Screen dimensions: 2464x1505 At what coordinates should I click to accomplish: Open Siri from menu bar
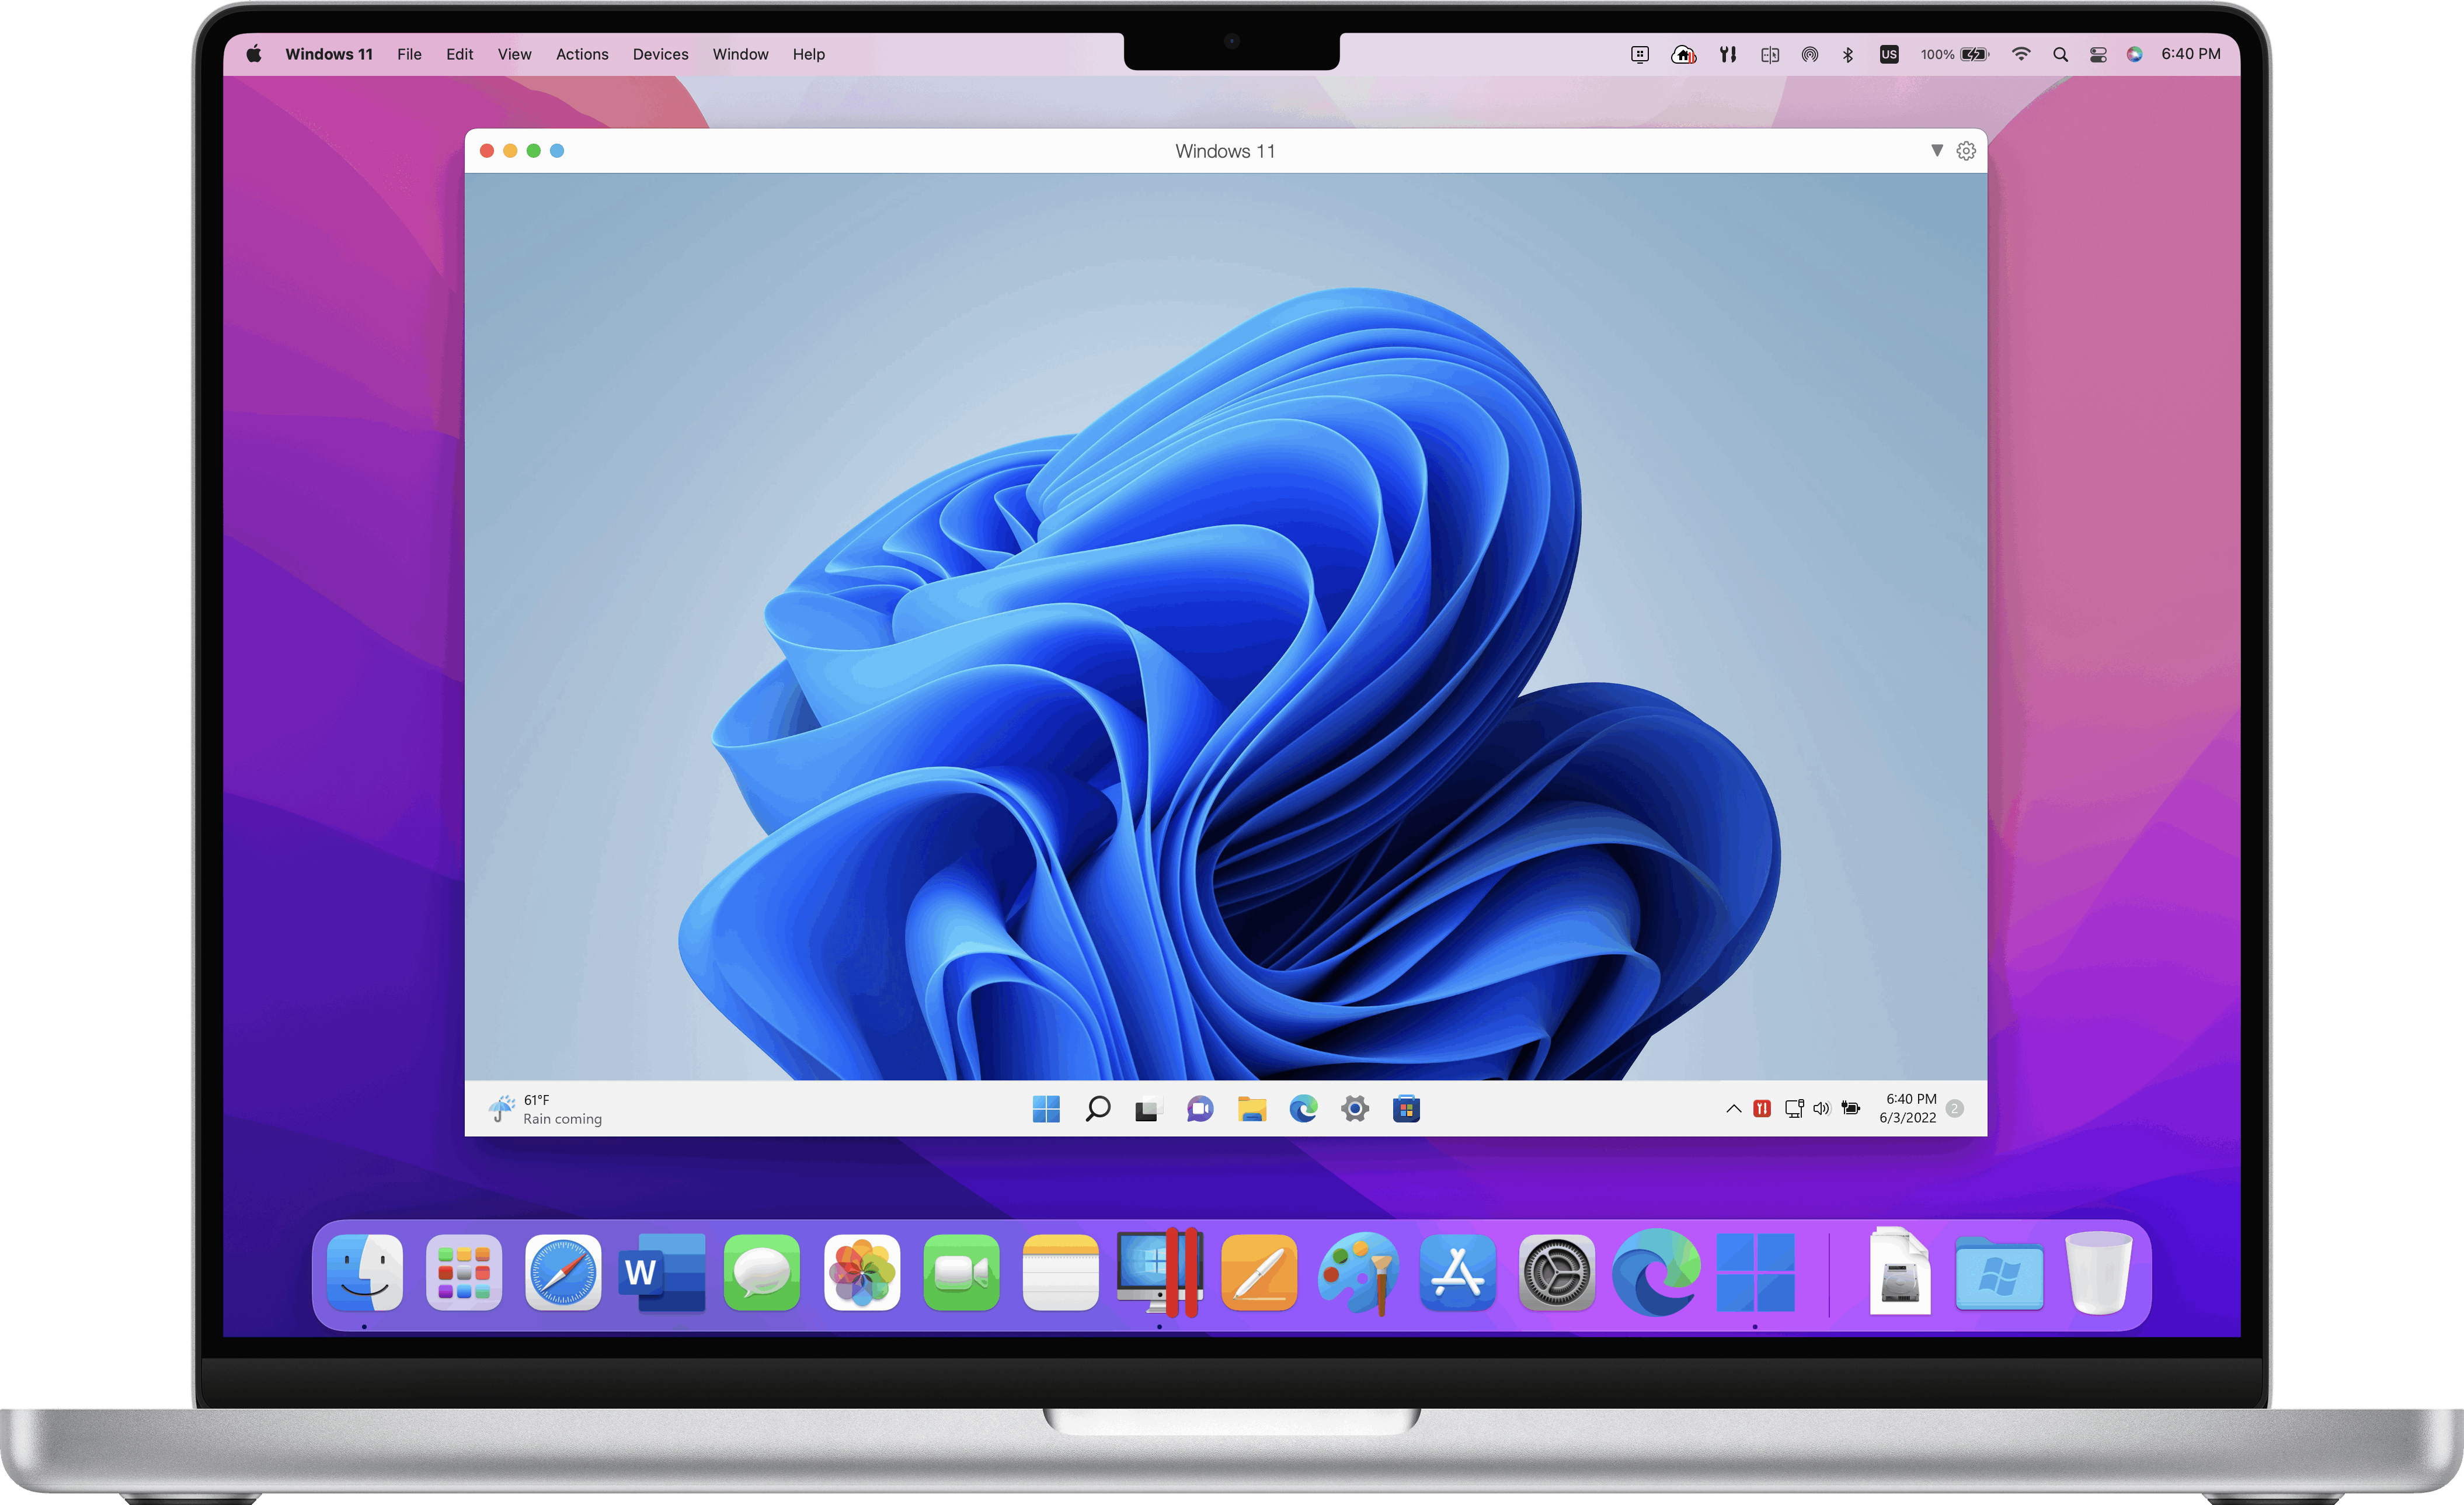tap(2134, 54)
